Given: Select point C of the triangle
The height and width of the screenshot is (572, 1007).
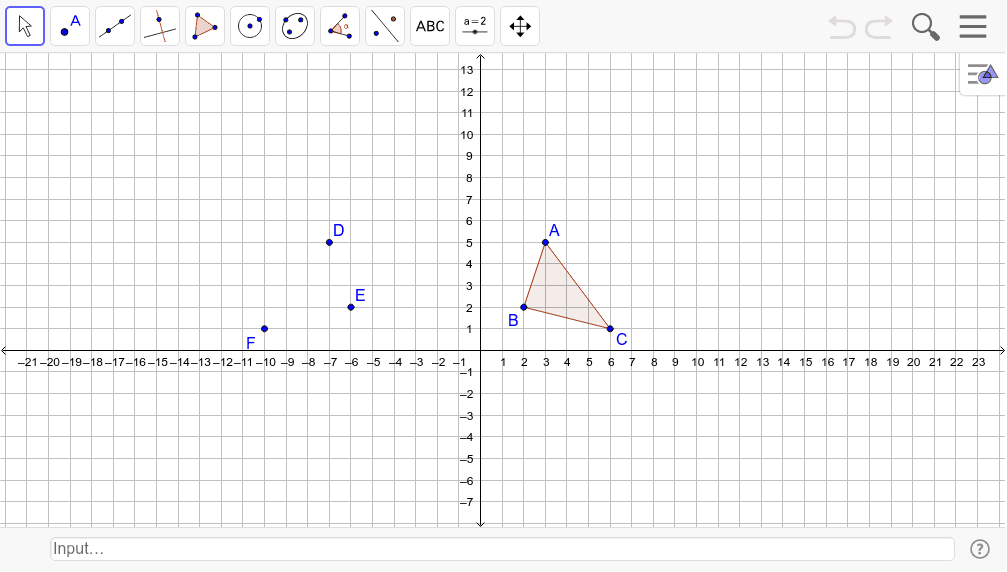Looking at the screenshot, I should click(610, 329).
